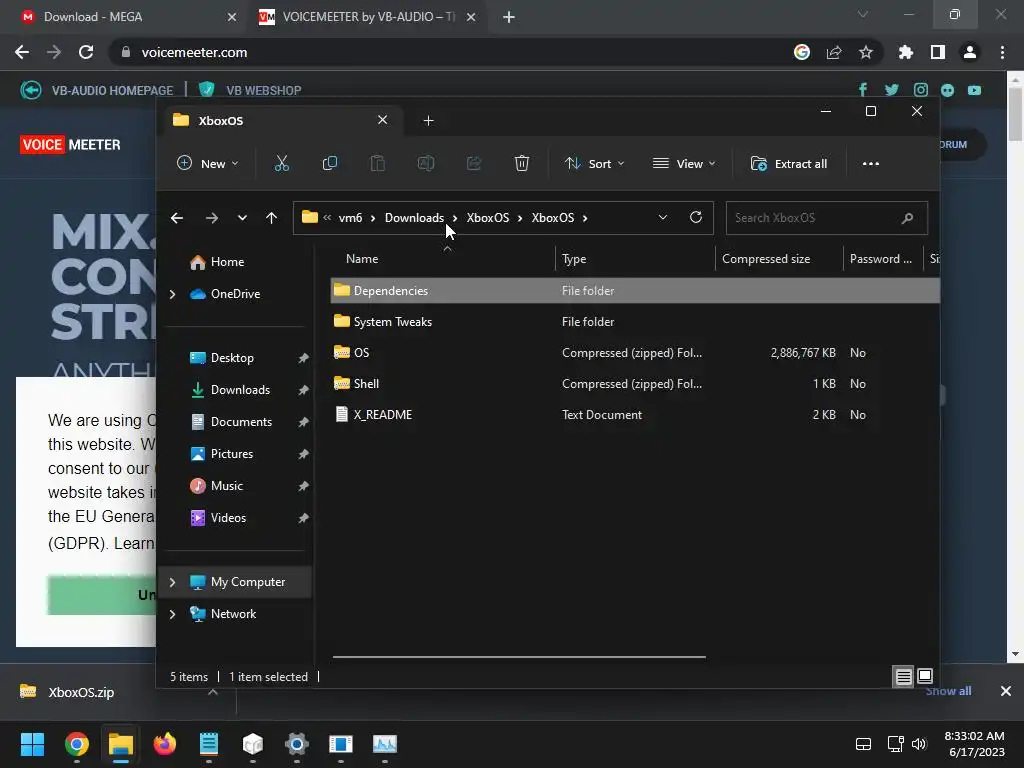The height and width of the screenshot is (768, 1024).
Task: Click the share page icon in Chrome address bar
Action: (x=834, y=52)
